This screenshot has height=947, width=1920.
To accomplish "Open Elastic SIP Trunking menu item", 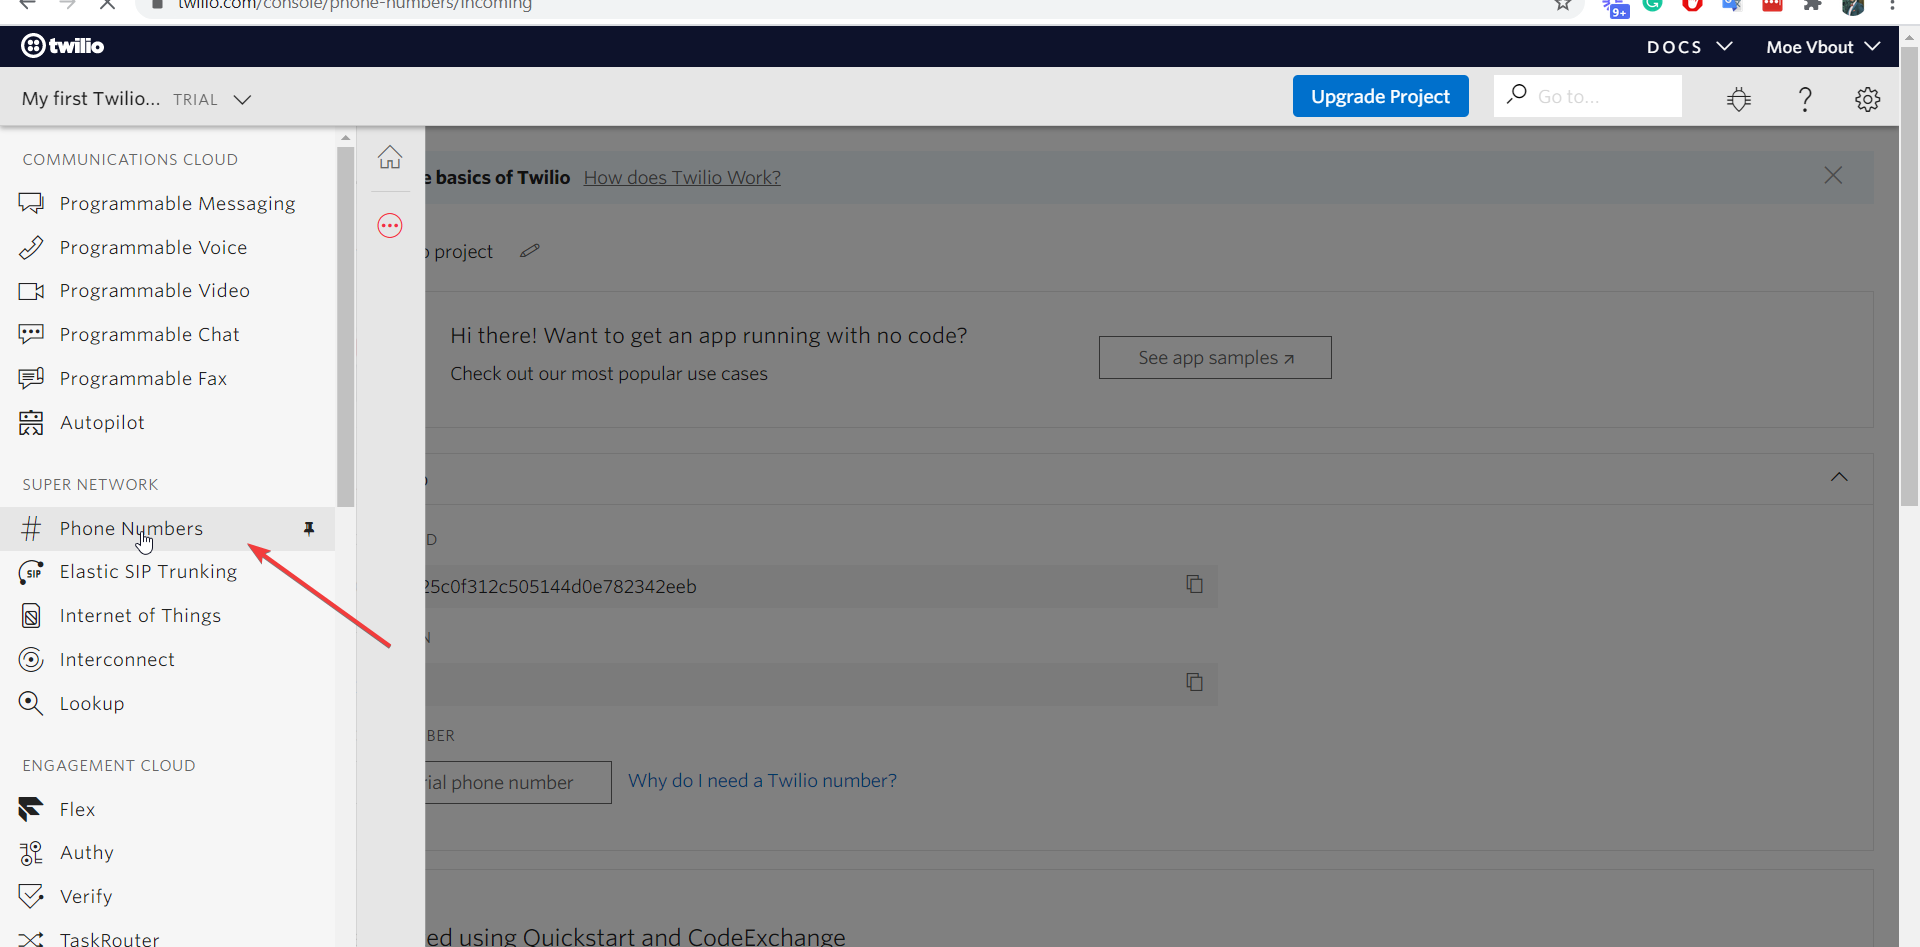I will (148, 572).
